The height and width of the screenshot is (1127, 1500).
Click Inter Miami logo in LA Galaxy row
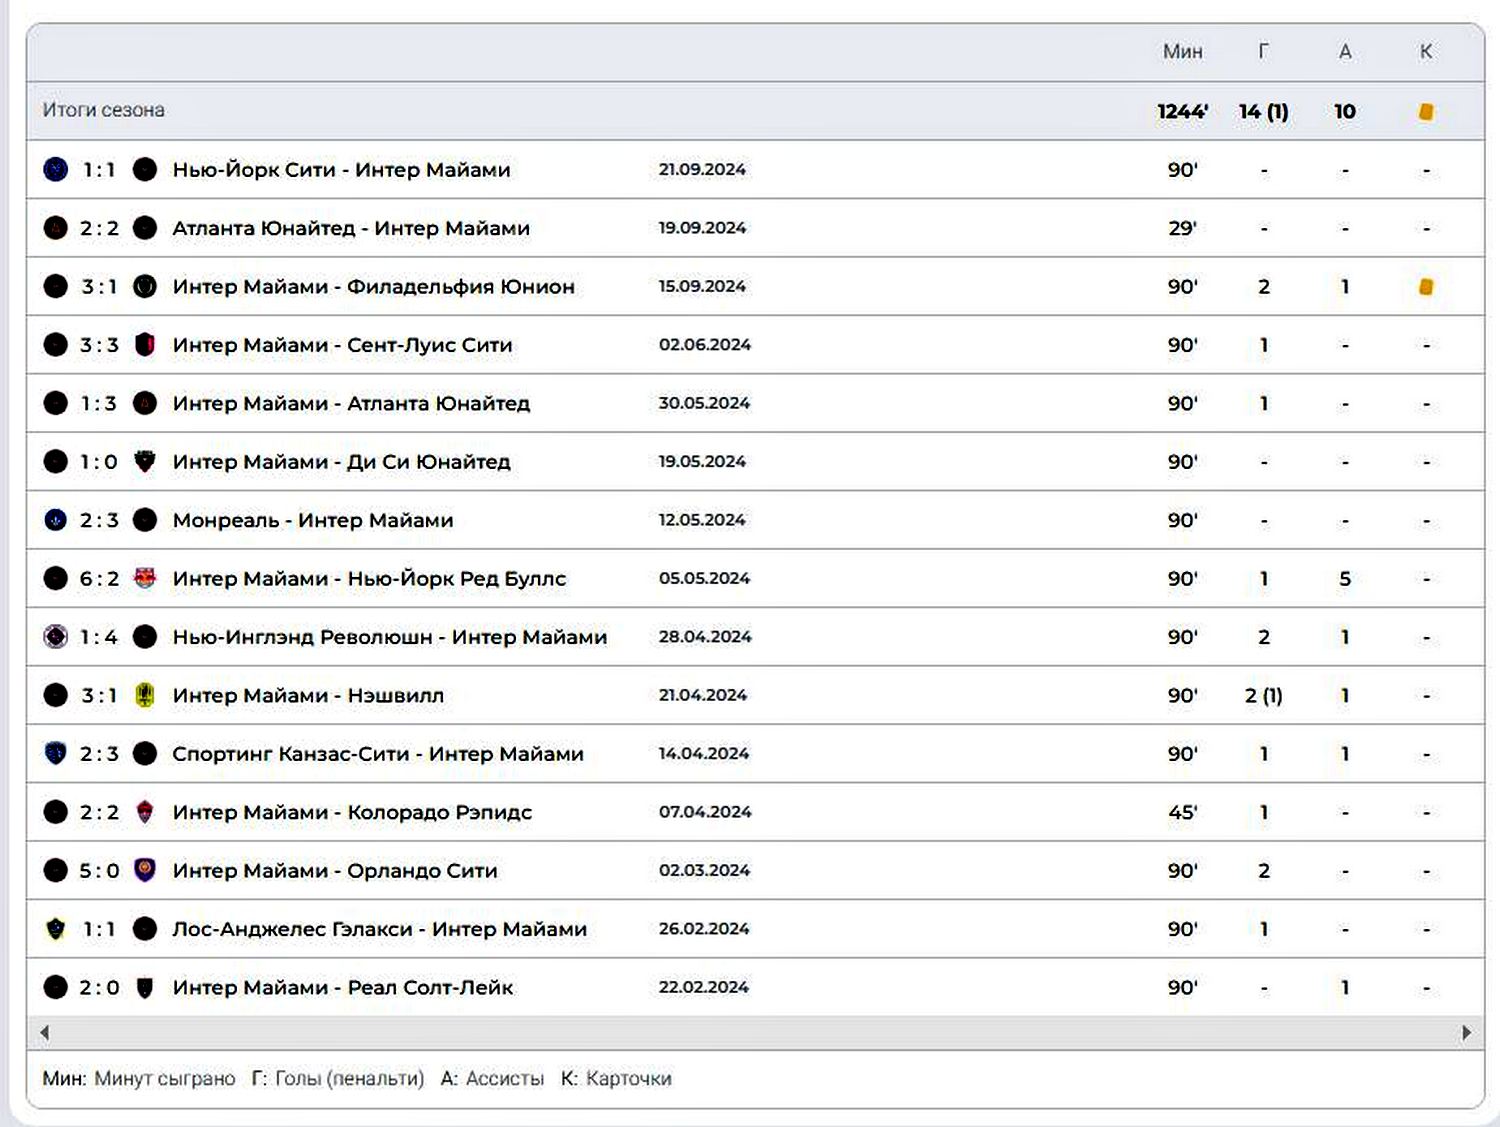[x=145, y=929]
